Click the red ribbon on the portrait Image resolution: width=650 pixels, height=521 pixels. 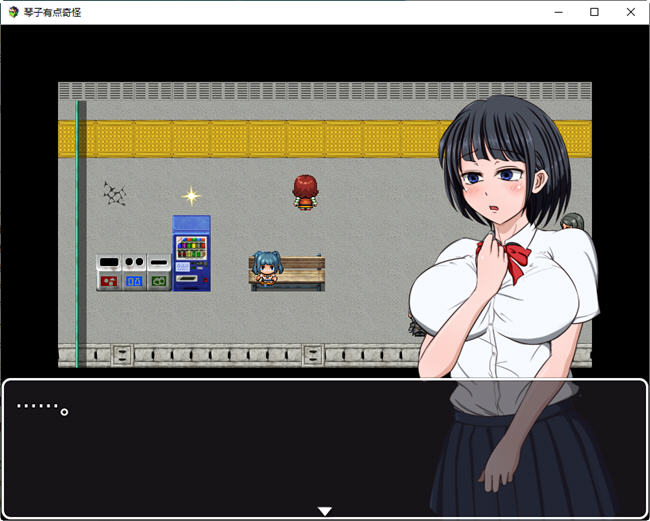point(512,260)
